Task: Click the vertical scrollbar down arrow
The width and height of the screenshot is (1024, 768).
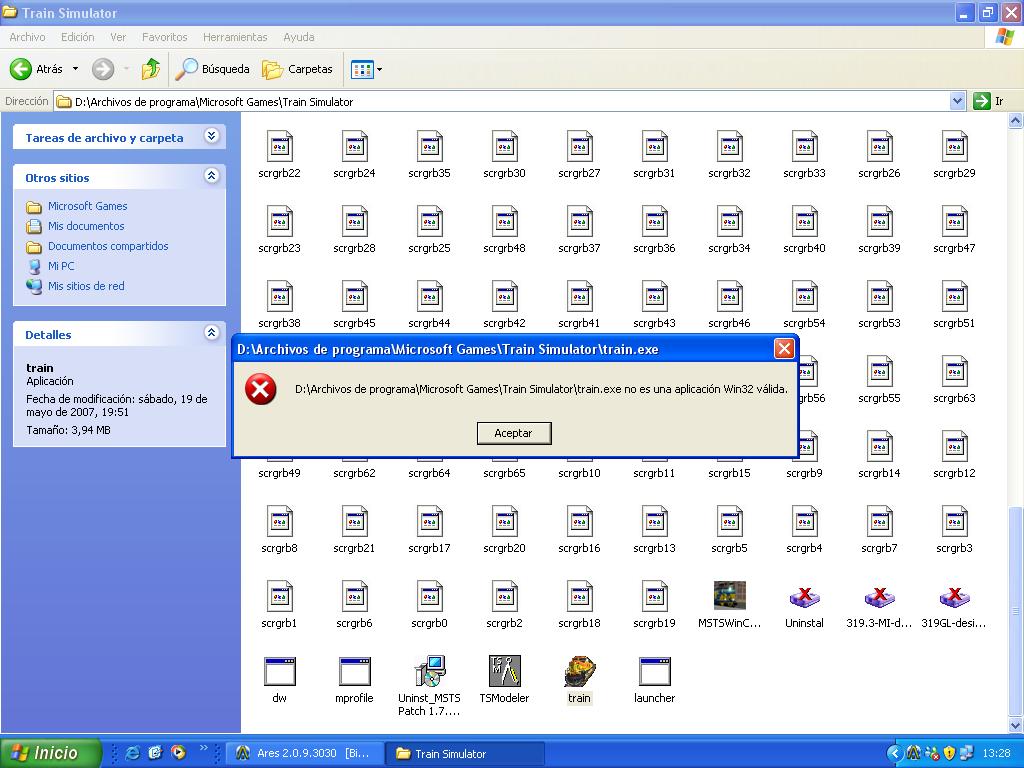Action: tap(1016, 726)
